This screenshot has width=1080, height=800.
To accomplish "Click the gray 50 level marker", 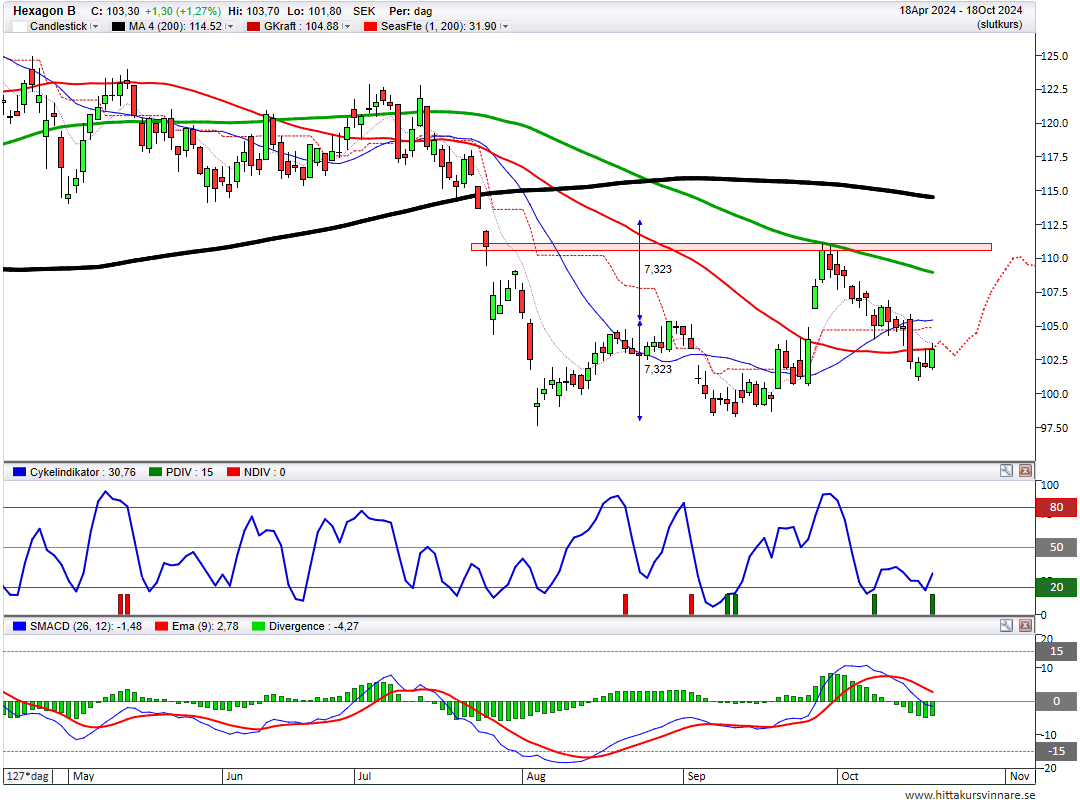I will [1056, 547].
